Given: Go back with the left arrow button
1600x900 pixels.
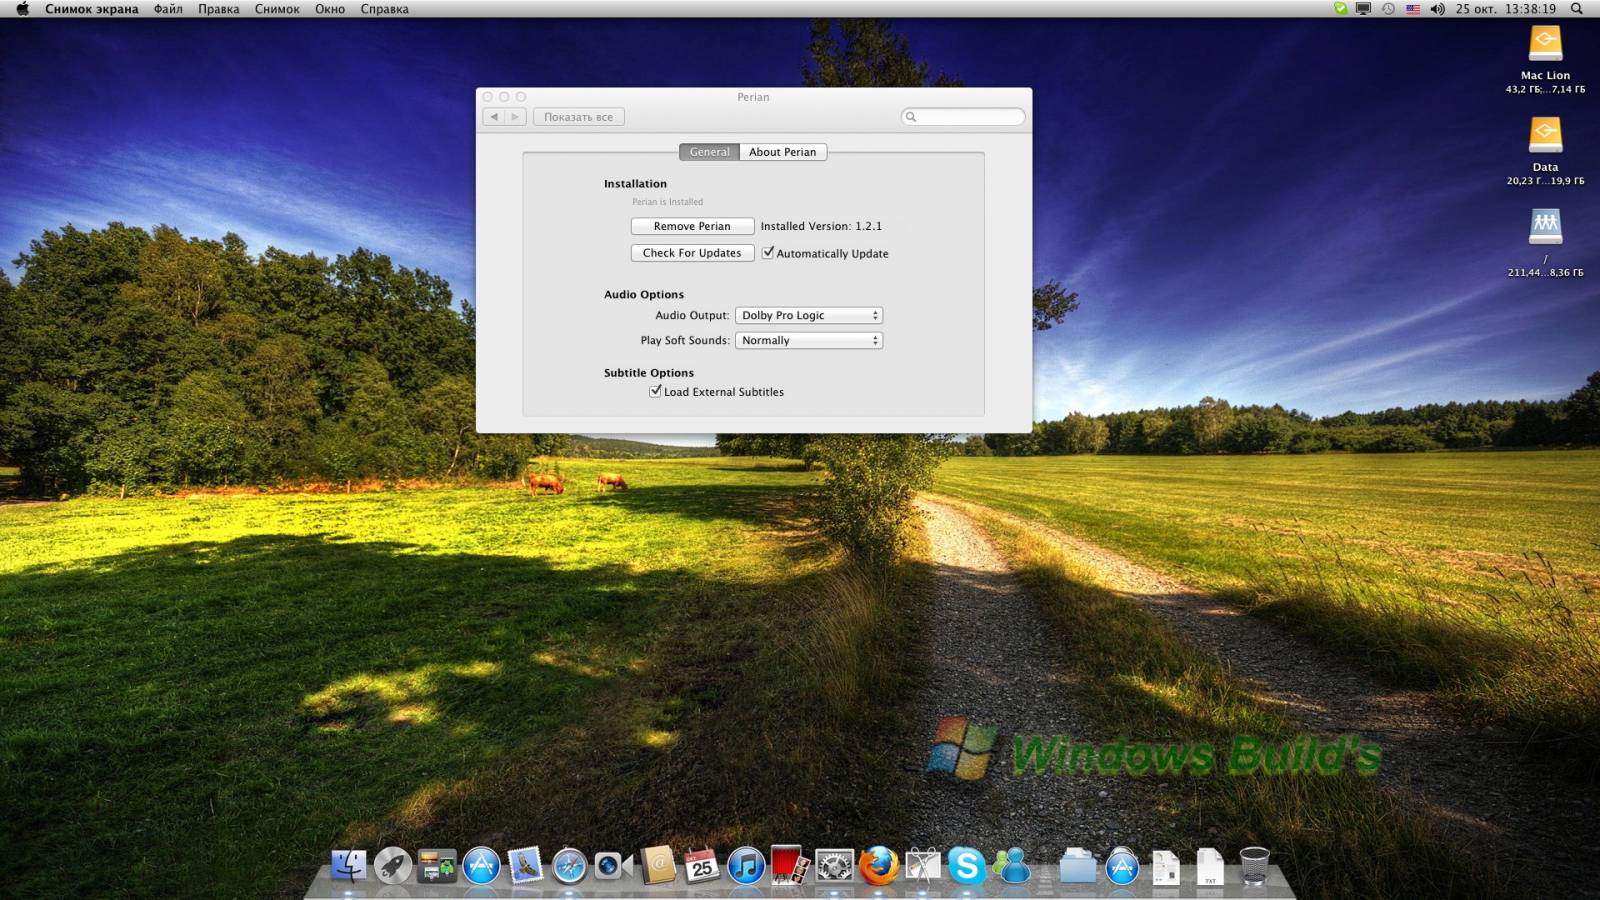Looking at the screenshot, I should [493, 117].
